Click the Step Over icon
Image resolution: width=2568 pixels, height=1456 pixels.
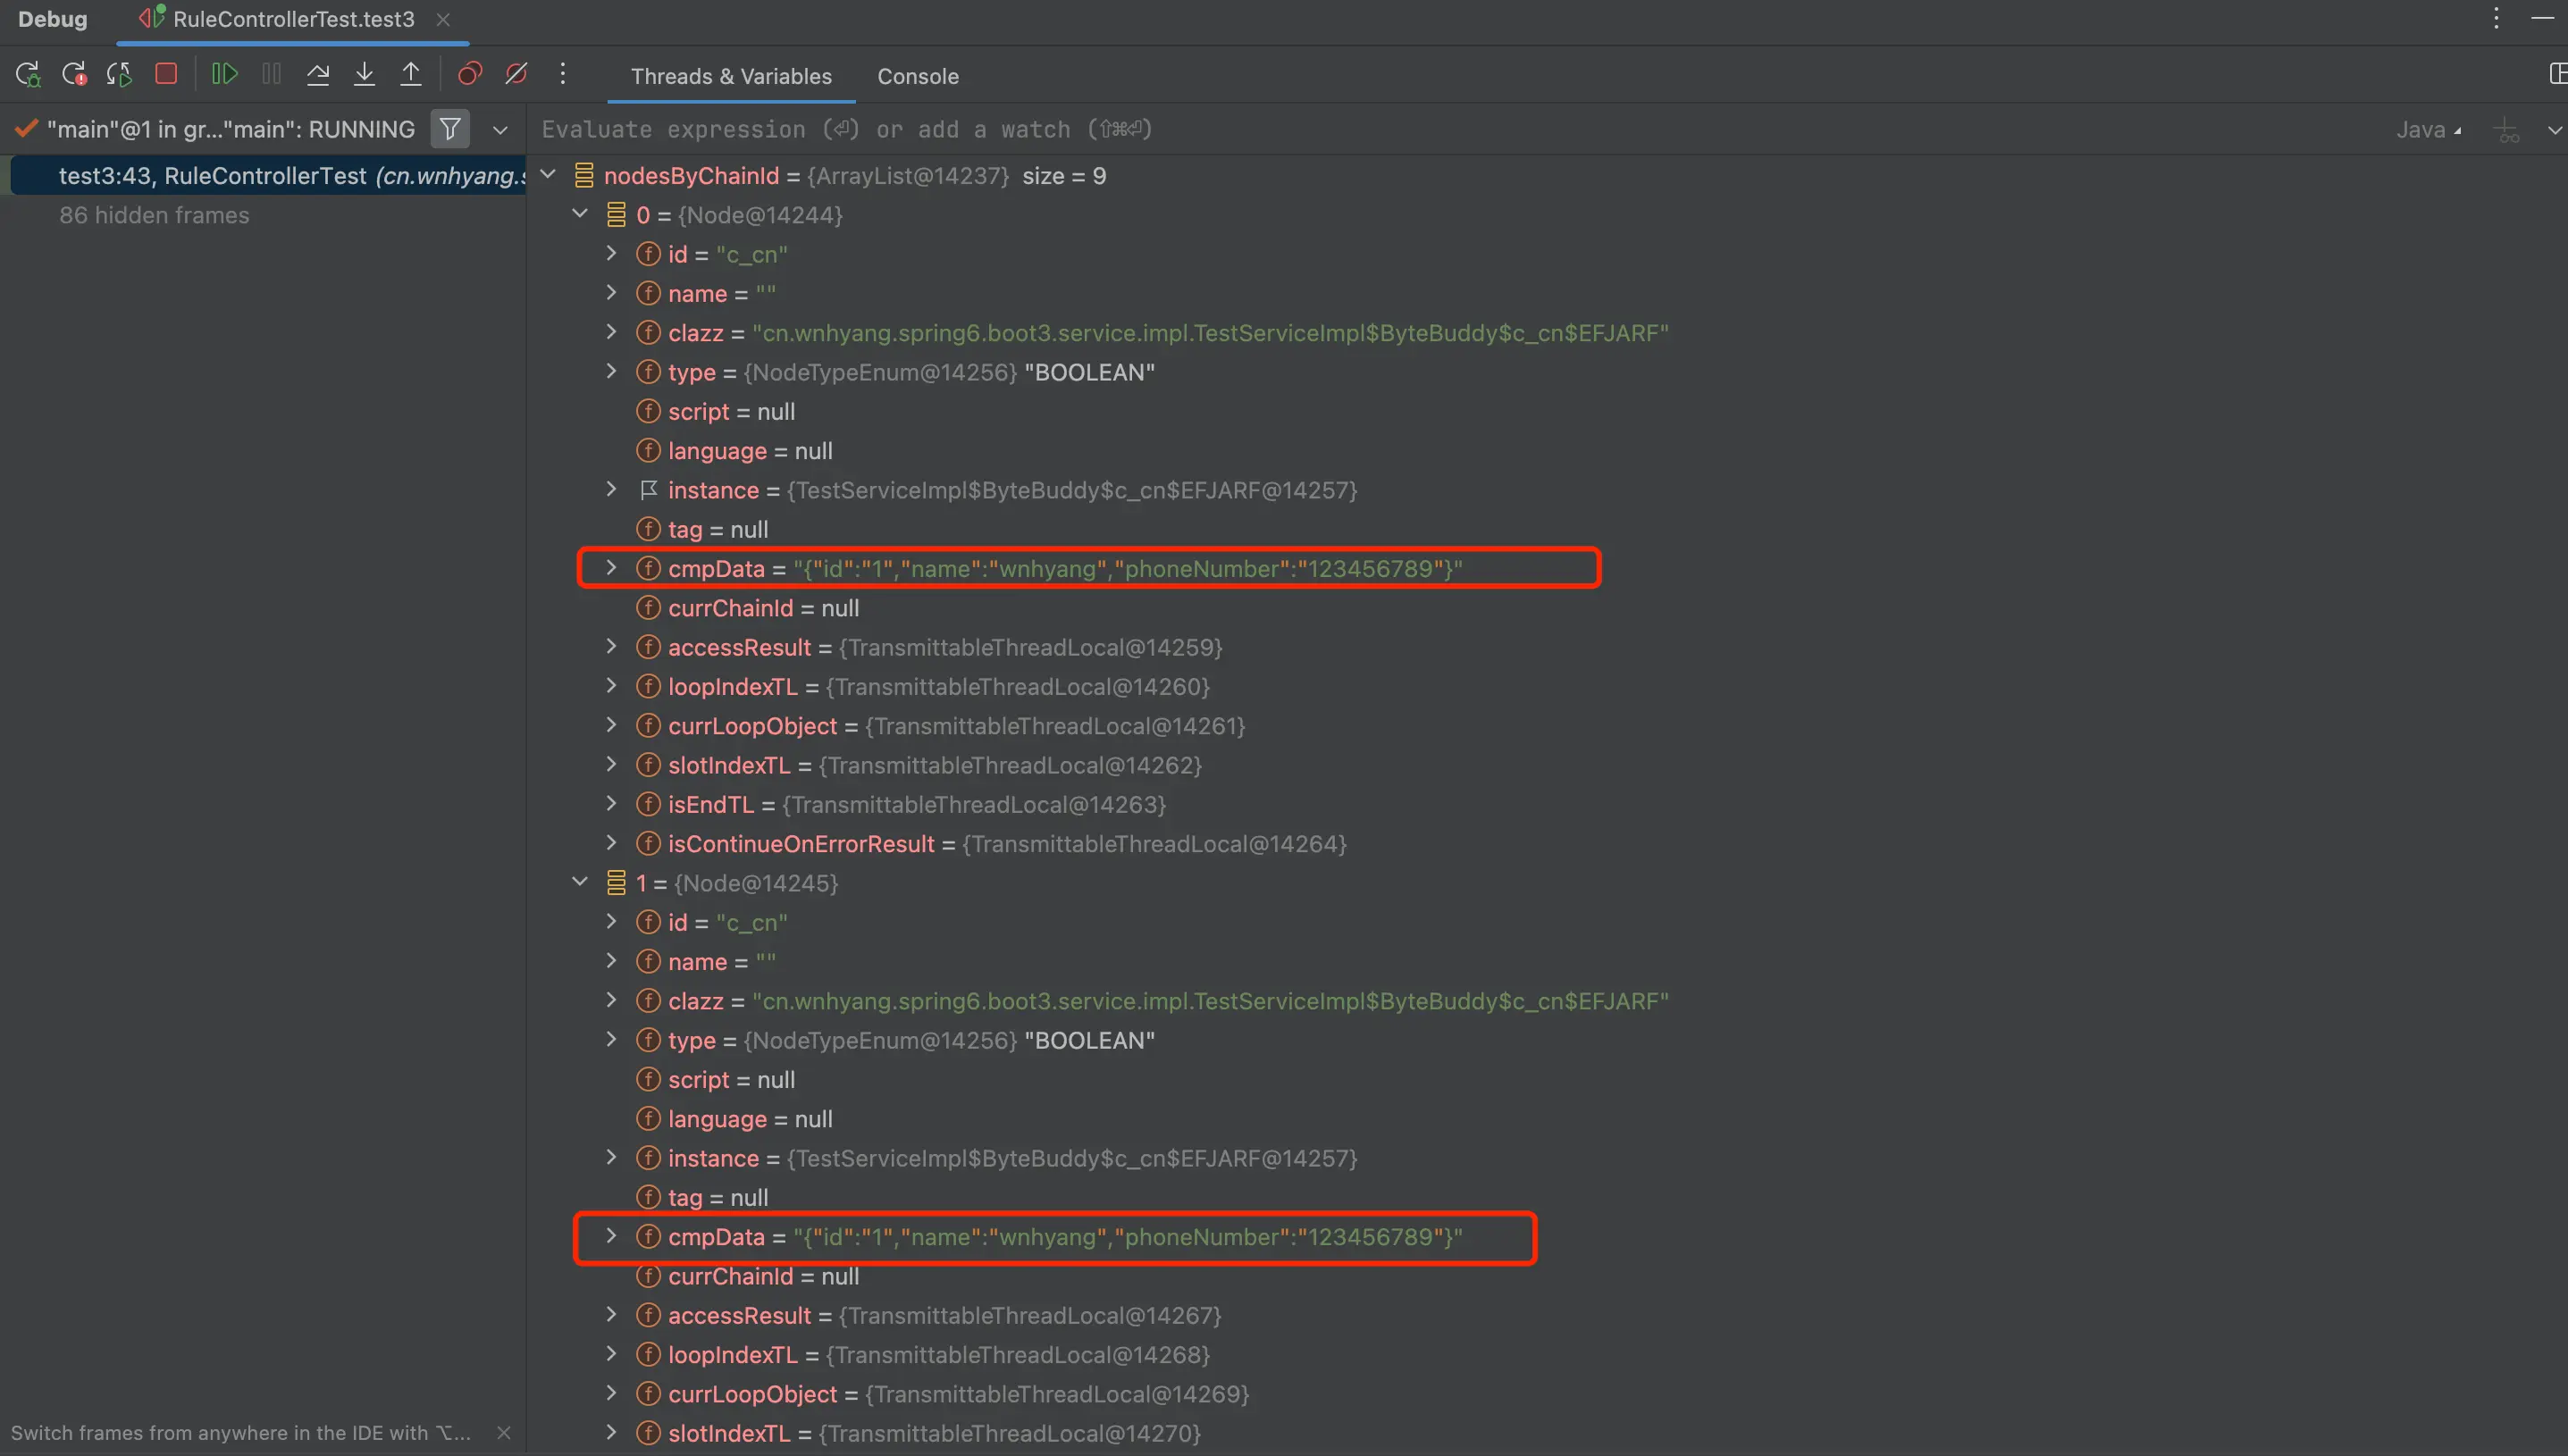318,74
